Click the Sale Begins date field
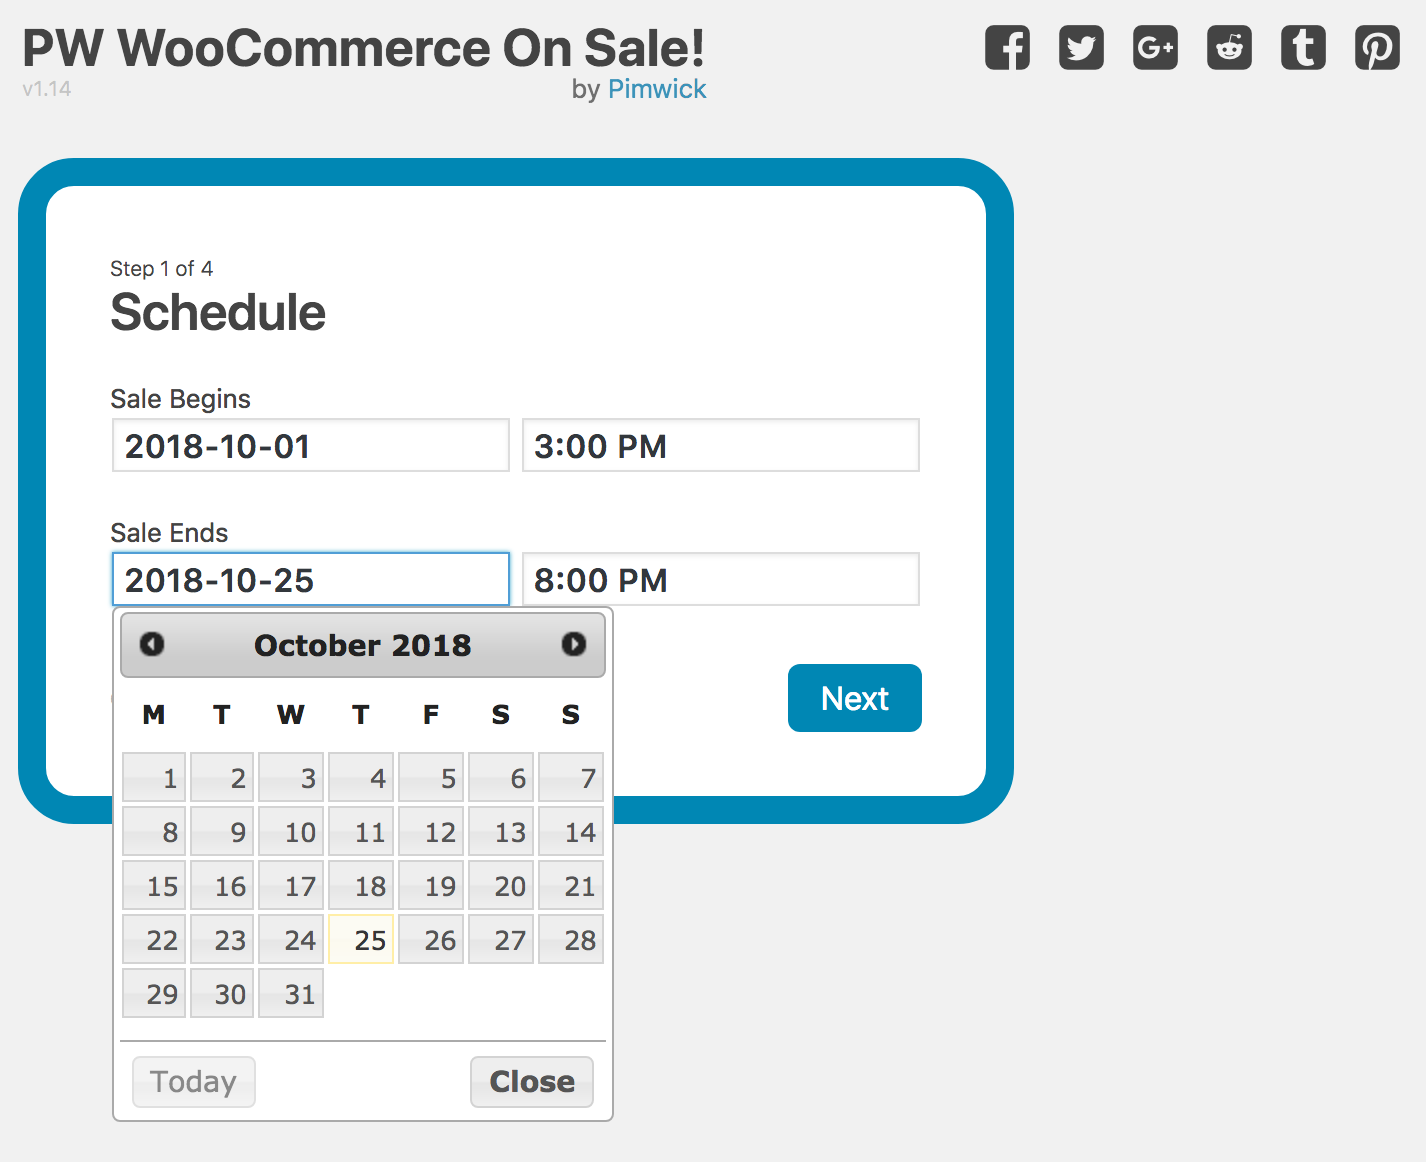This screenshot has height=1162, width=1426. pos(310,445)
